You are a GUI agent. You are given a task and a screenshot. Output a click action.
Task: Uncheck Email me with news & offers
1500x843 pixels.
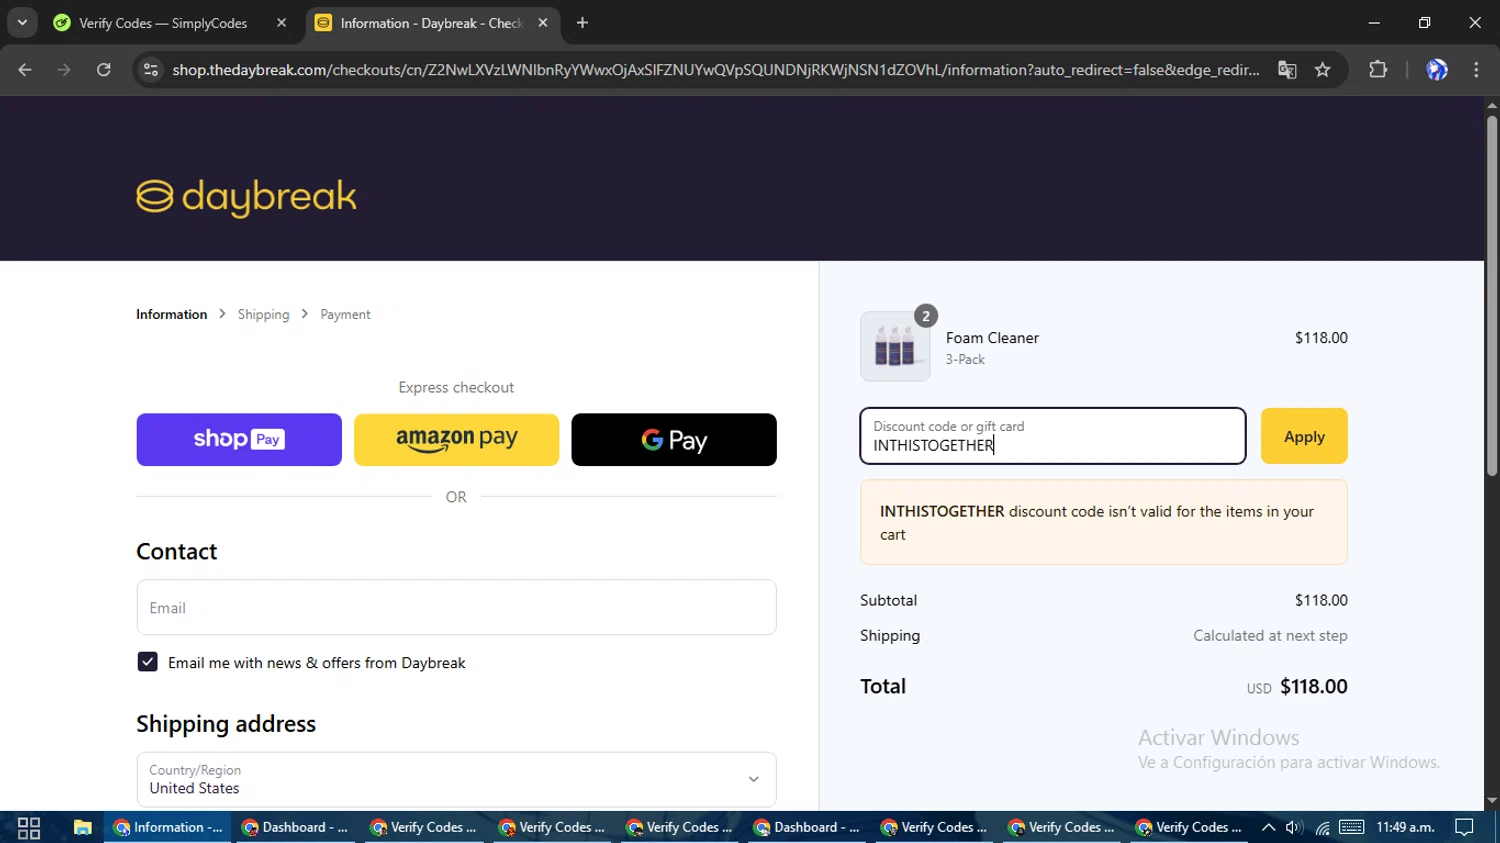point(147,662)
